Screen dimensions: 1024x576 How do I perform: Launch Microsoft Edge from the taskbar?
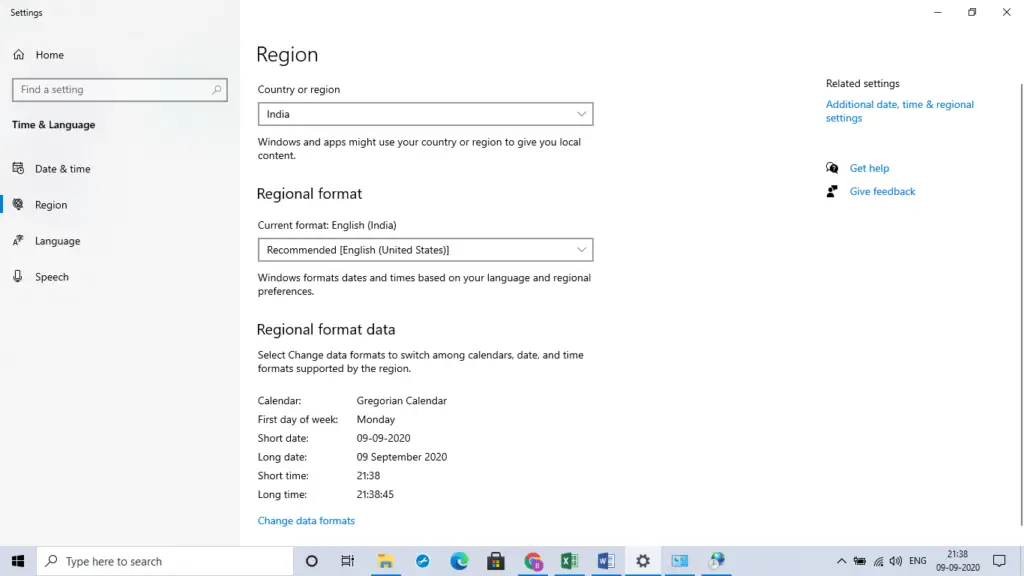point(459,561)
